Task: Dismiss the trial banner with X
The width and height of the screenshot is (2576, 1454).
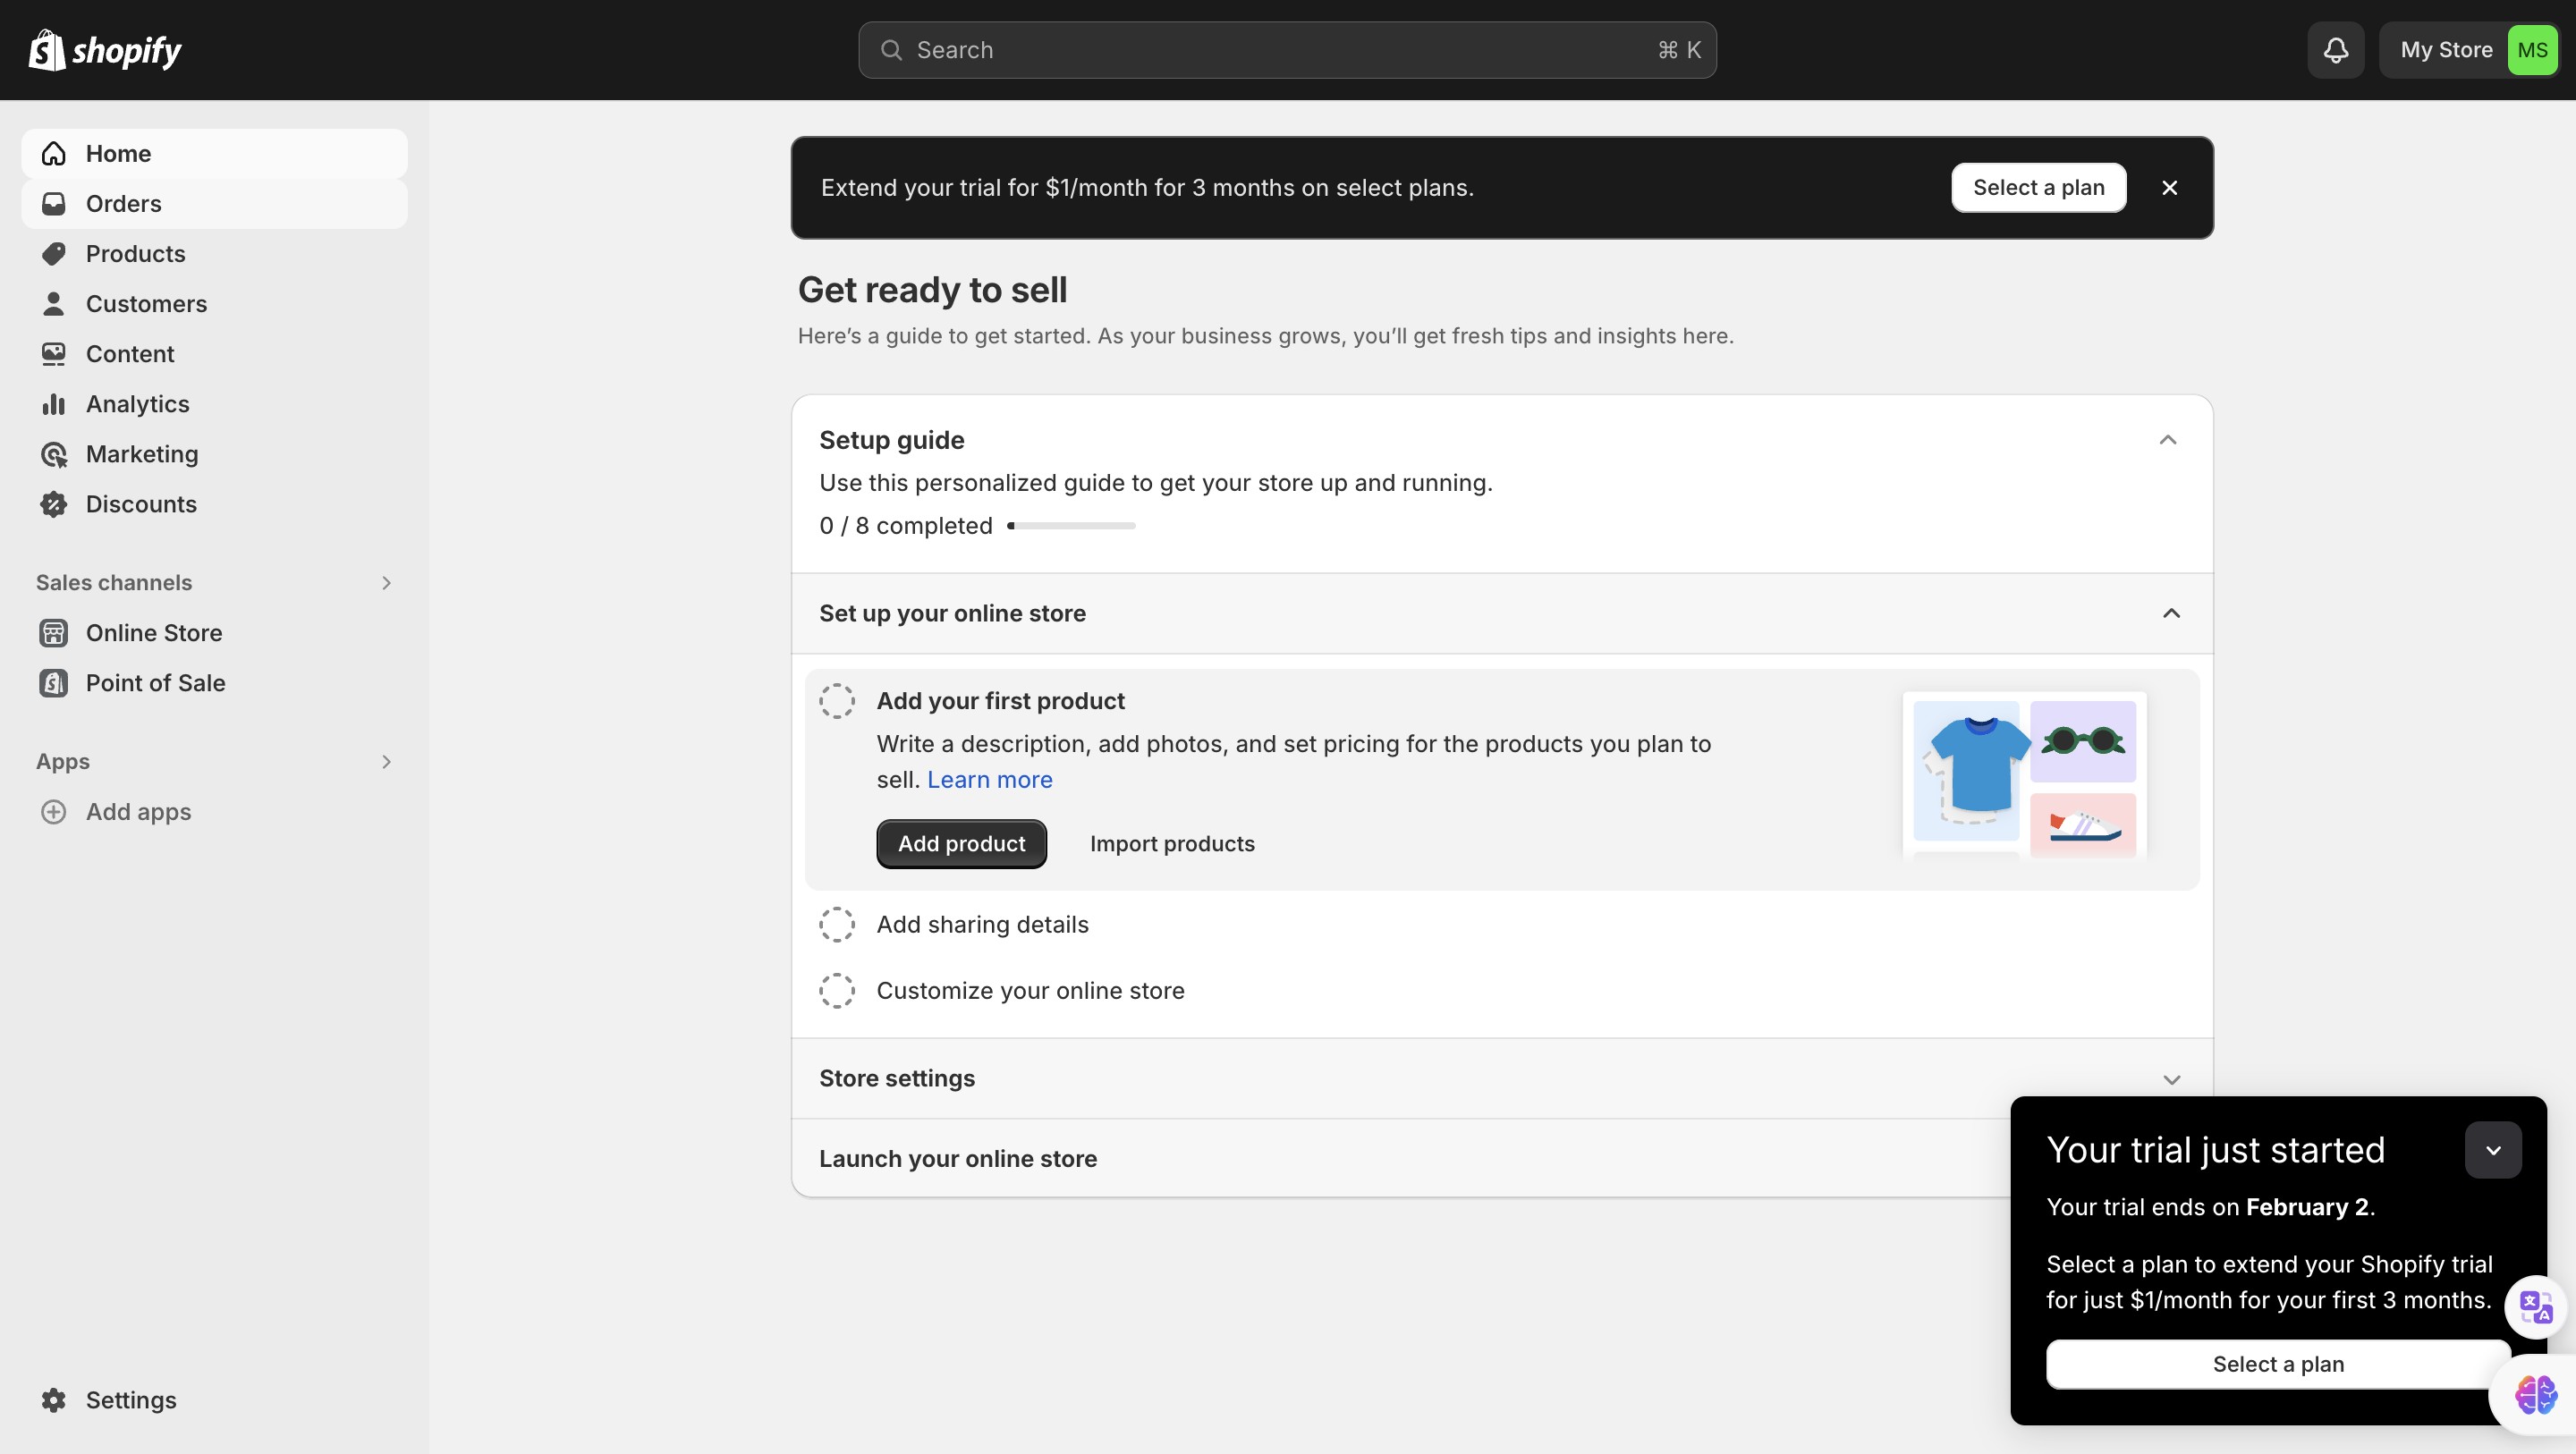Action: 2169,188
